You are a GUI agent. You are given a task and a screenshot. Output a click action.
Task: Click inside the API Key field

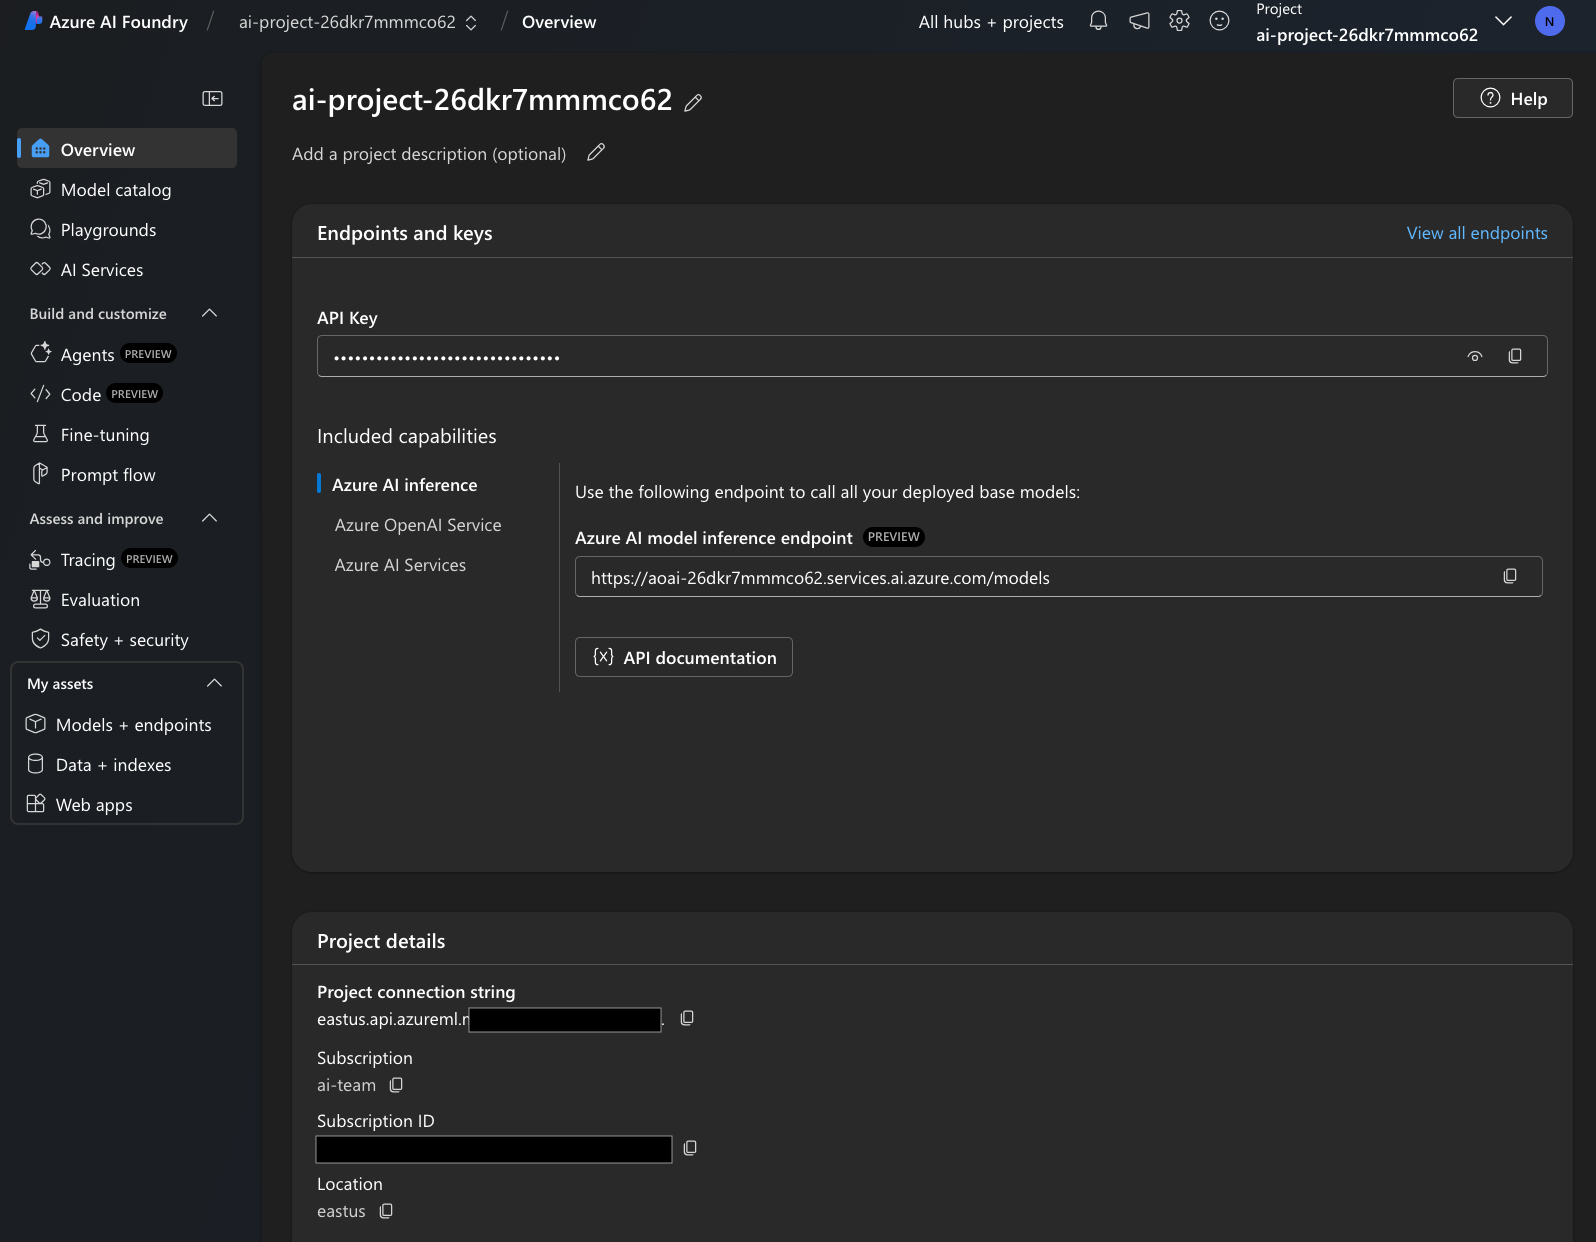(x=932, y=356)
